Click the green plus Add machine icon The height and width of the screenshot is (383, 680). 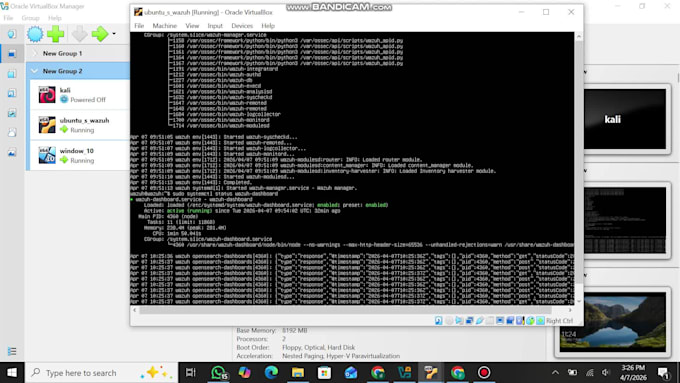(56, 34)
